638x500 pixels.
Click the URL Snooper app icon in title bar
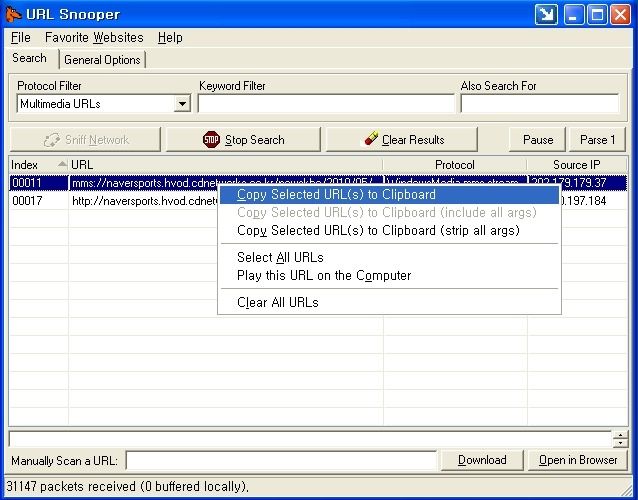(13, 14)
